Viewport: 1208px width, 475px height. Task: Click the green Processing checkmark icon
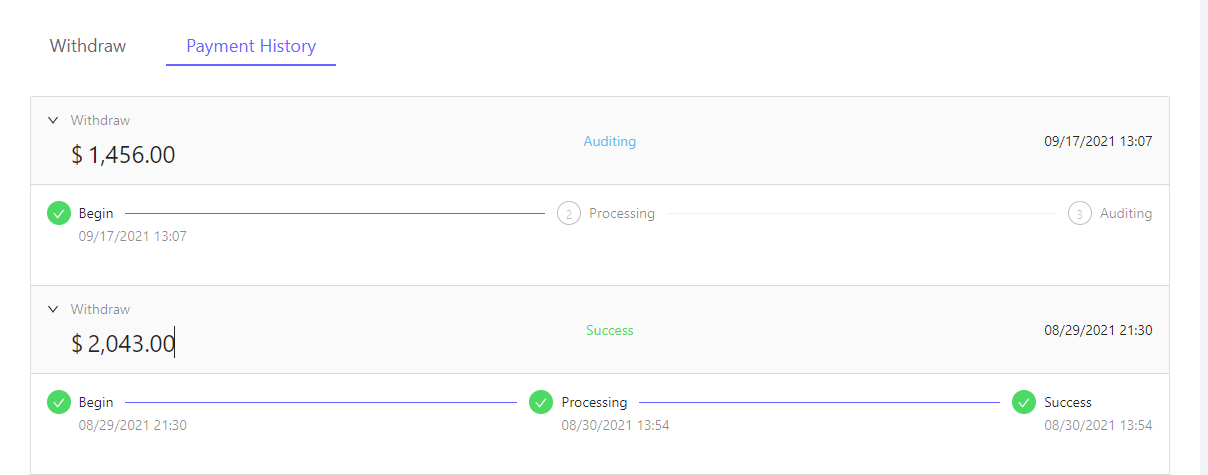pos(541,402)
